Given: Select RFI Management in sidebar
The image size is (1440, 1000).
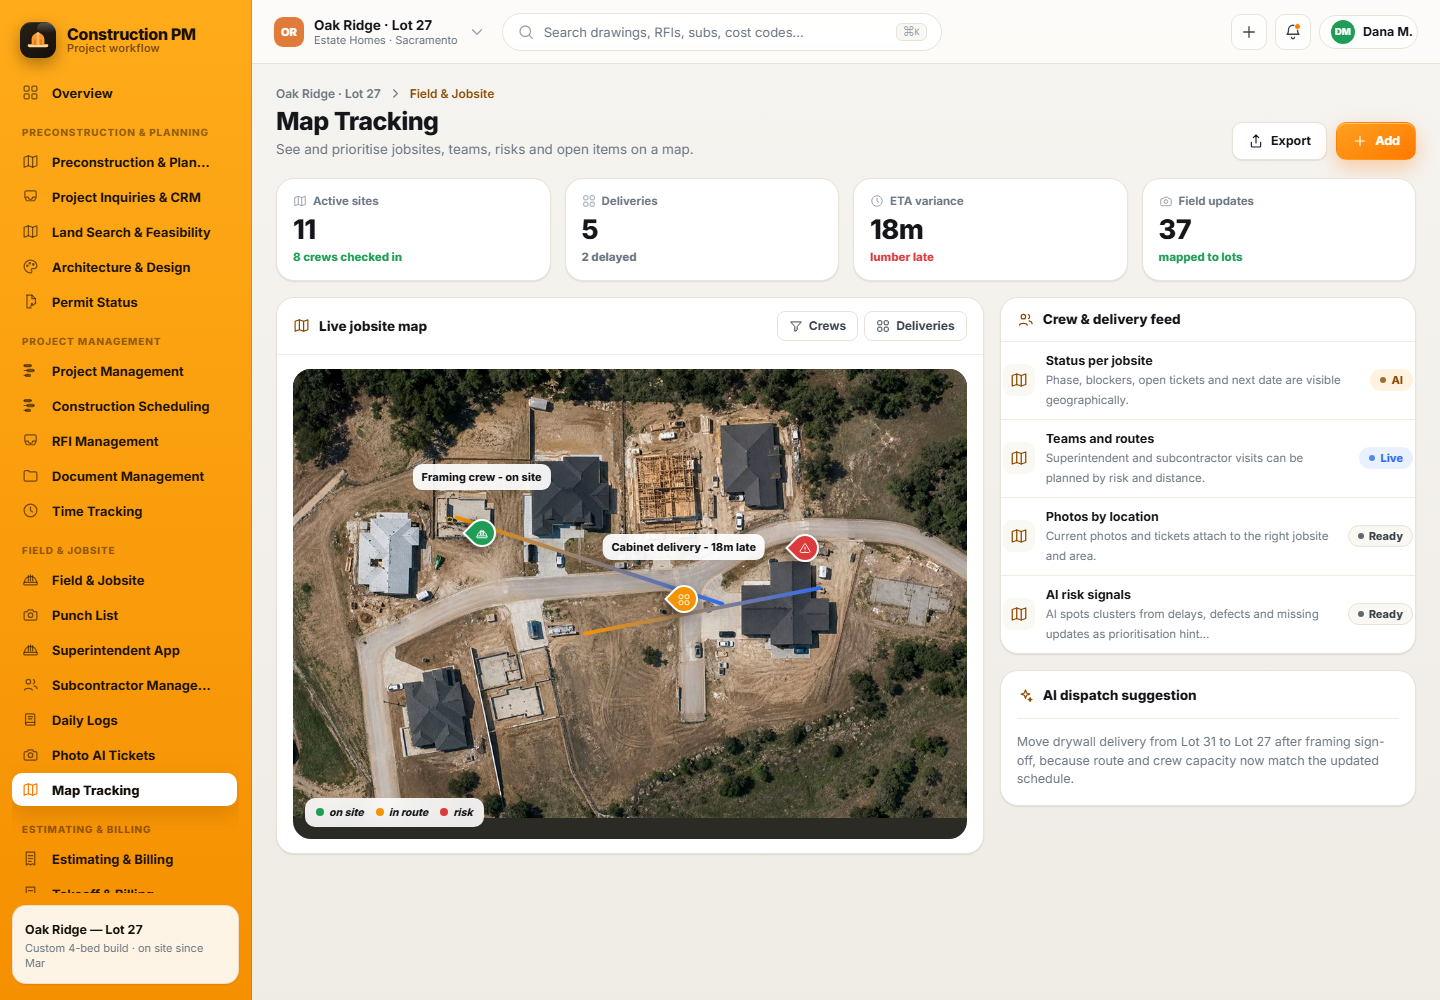Looking at the screenshot, I should pyautogui.click(x=124, y=441).
